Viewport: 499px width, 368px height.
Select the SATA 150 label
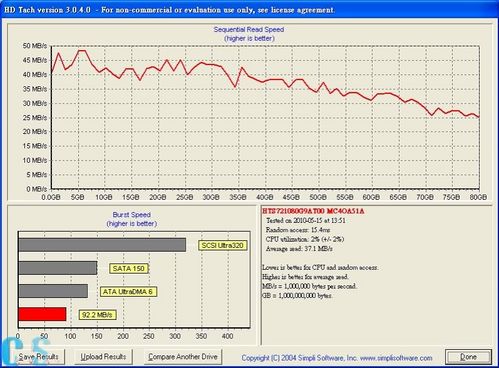(x=129, y=269)
